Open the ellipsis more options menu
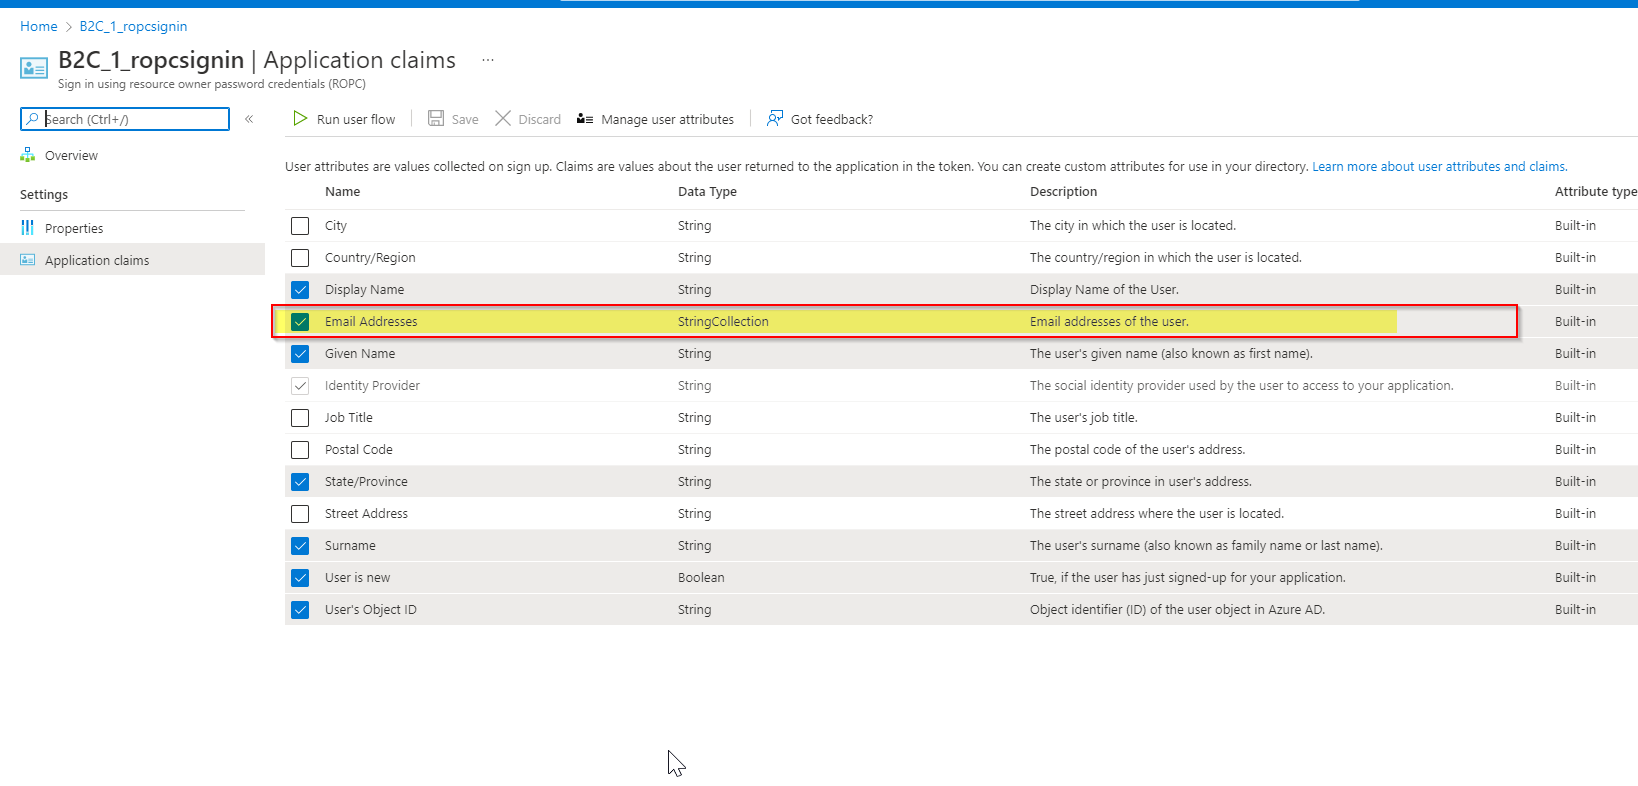Viewport: 1638px width, 786px height. [488, 60]
